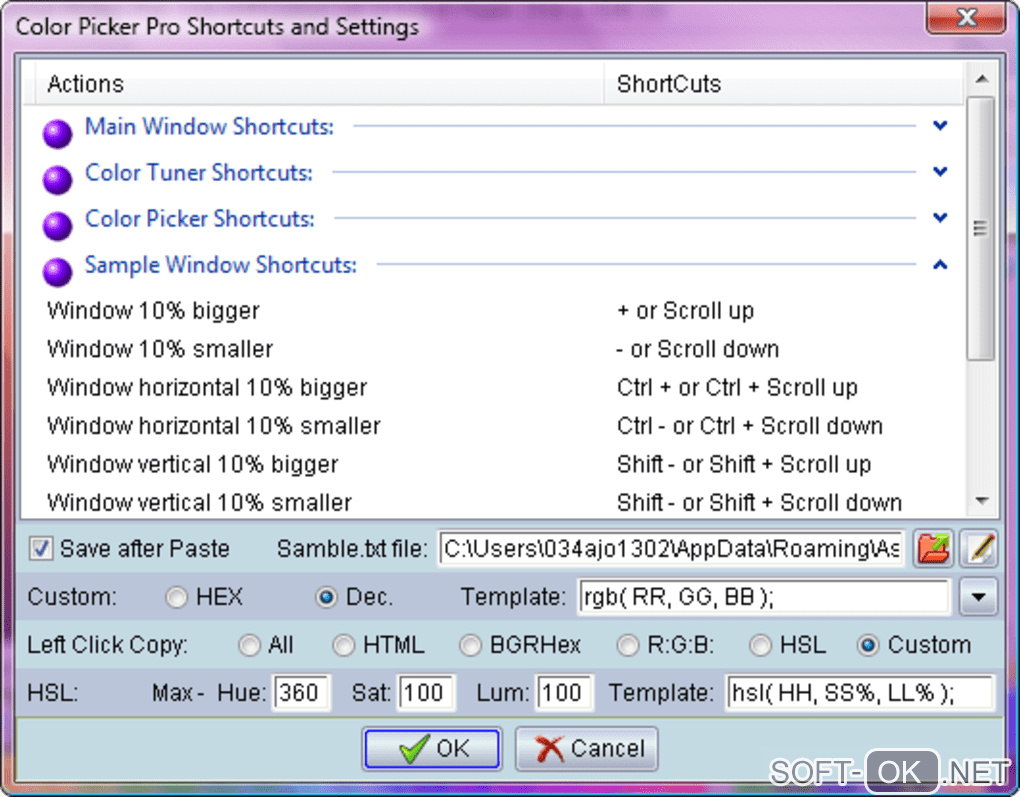Image resolution: width=1020 pixels, height=797 pixels.
Task: Edit the Samble.txt file with pencil icon
Action: click(979, 548)
